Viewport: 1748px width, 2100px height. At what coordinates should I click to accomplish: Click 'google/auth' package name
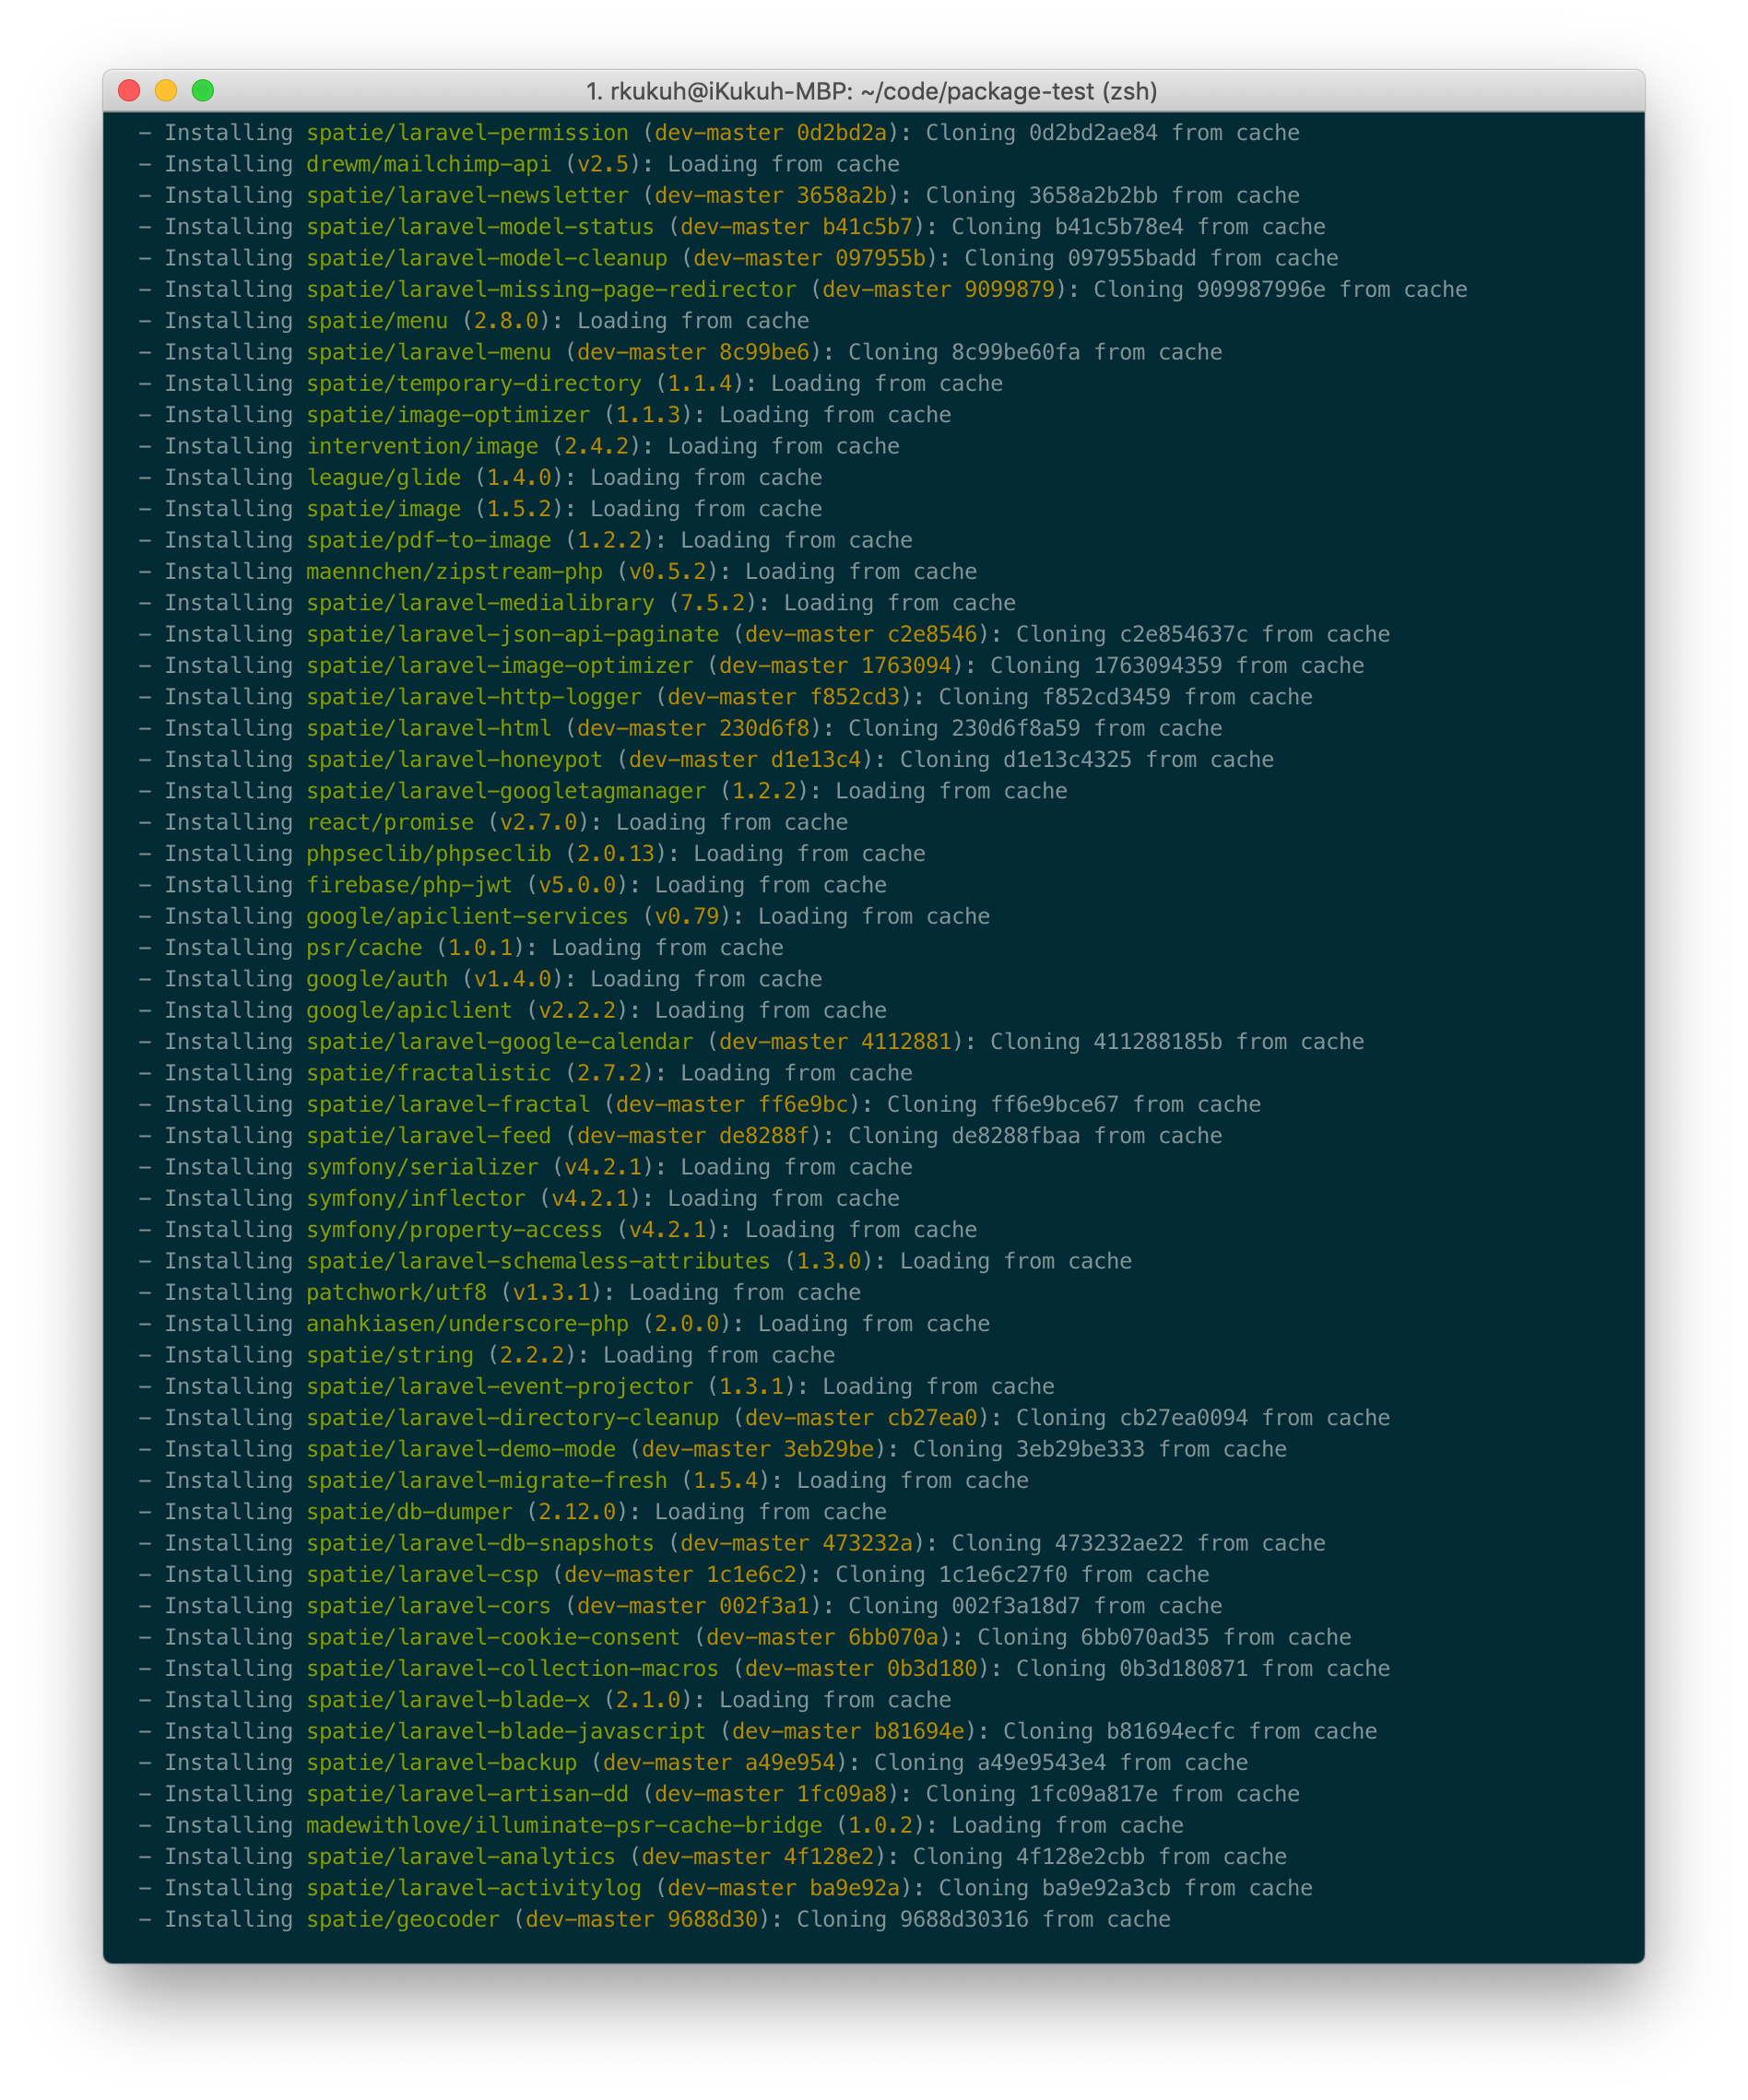click(x=377, y=979)
